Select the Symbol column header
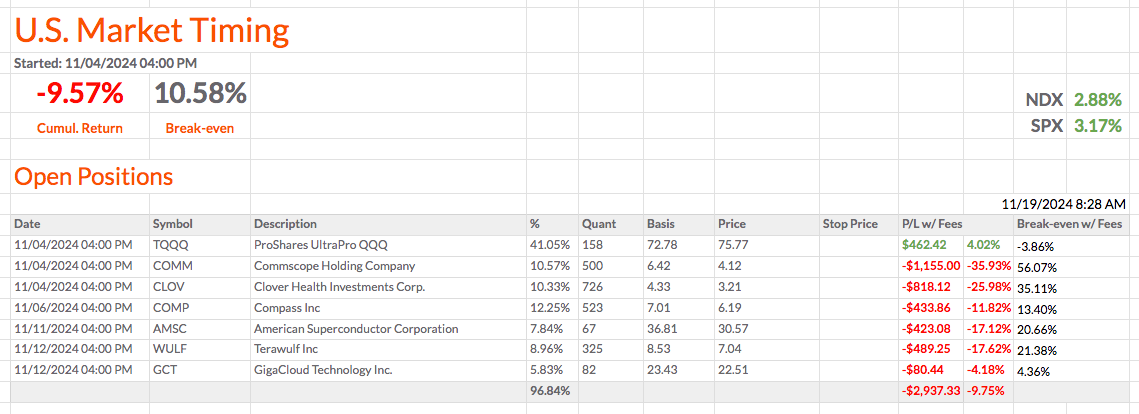Viewport: 1139px width, 414px height. click(x=173, y=224)
